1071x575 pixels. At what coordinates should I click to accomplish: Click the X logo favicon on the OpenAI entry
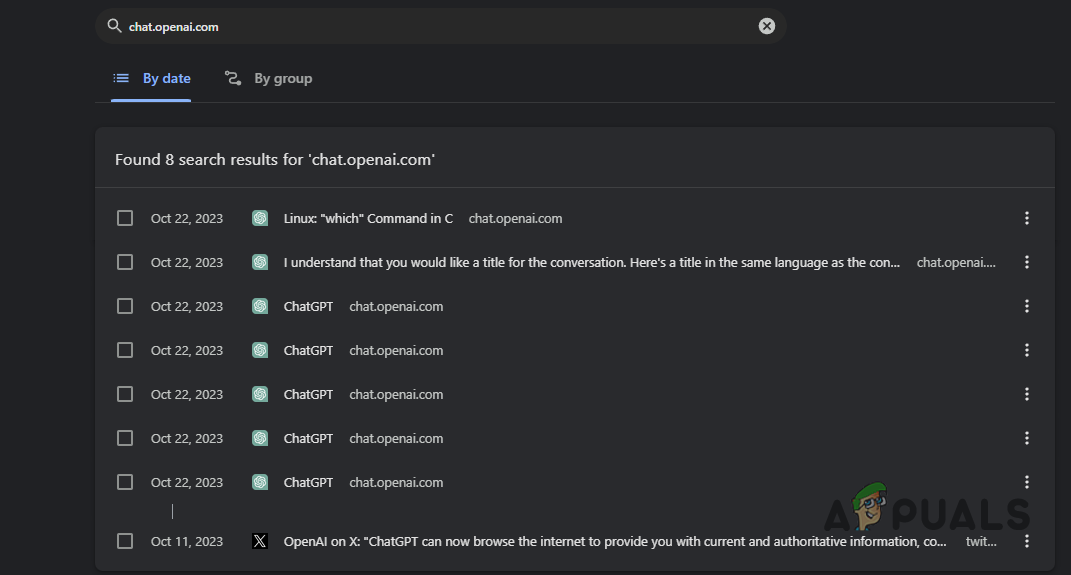click(260, 541)
